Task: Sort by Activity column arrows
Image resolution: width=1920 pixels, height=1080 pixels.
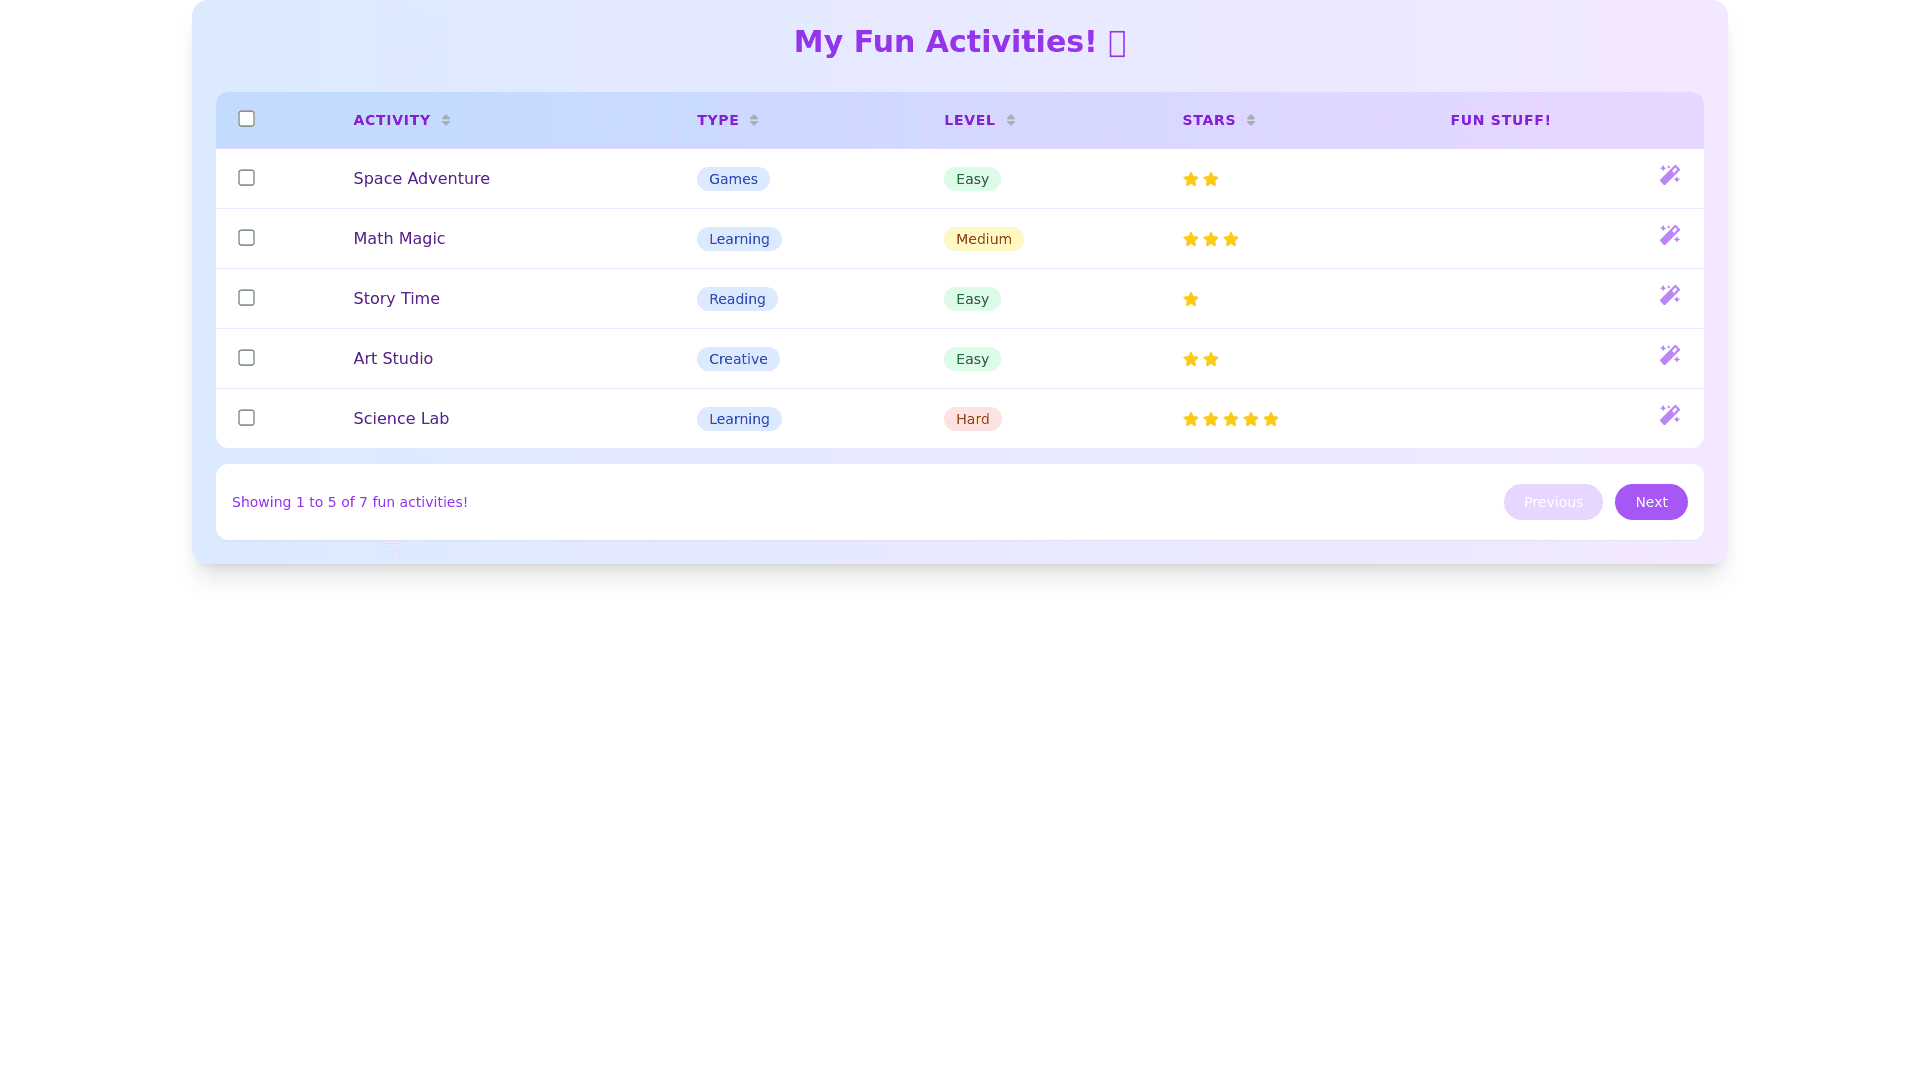Action: [x=445, y=120]
